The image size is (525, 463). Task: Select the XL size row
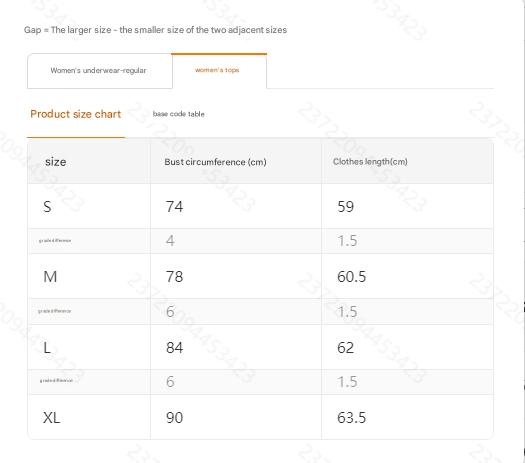(x=260, y=417)
